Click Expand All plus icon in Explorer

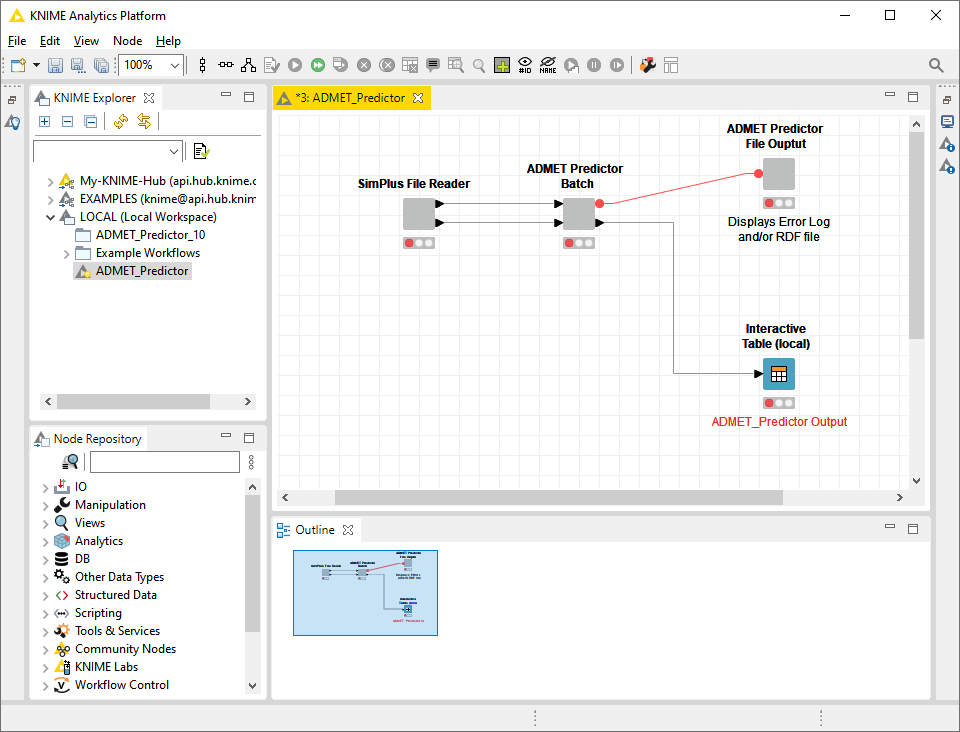[45, 121]
